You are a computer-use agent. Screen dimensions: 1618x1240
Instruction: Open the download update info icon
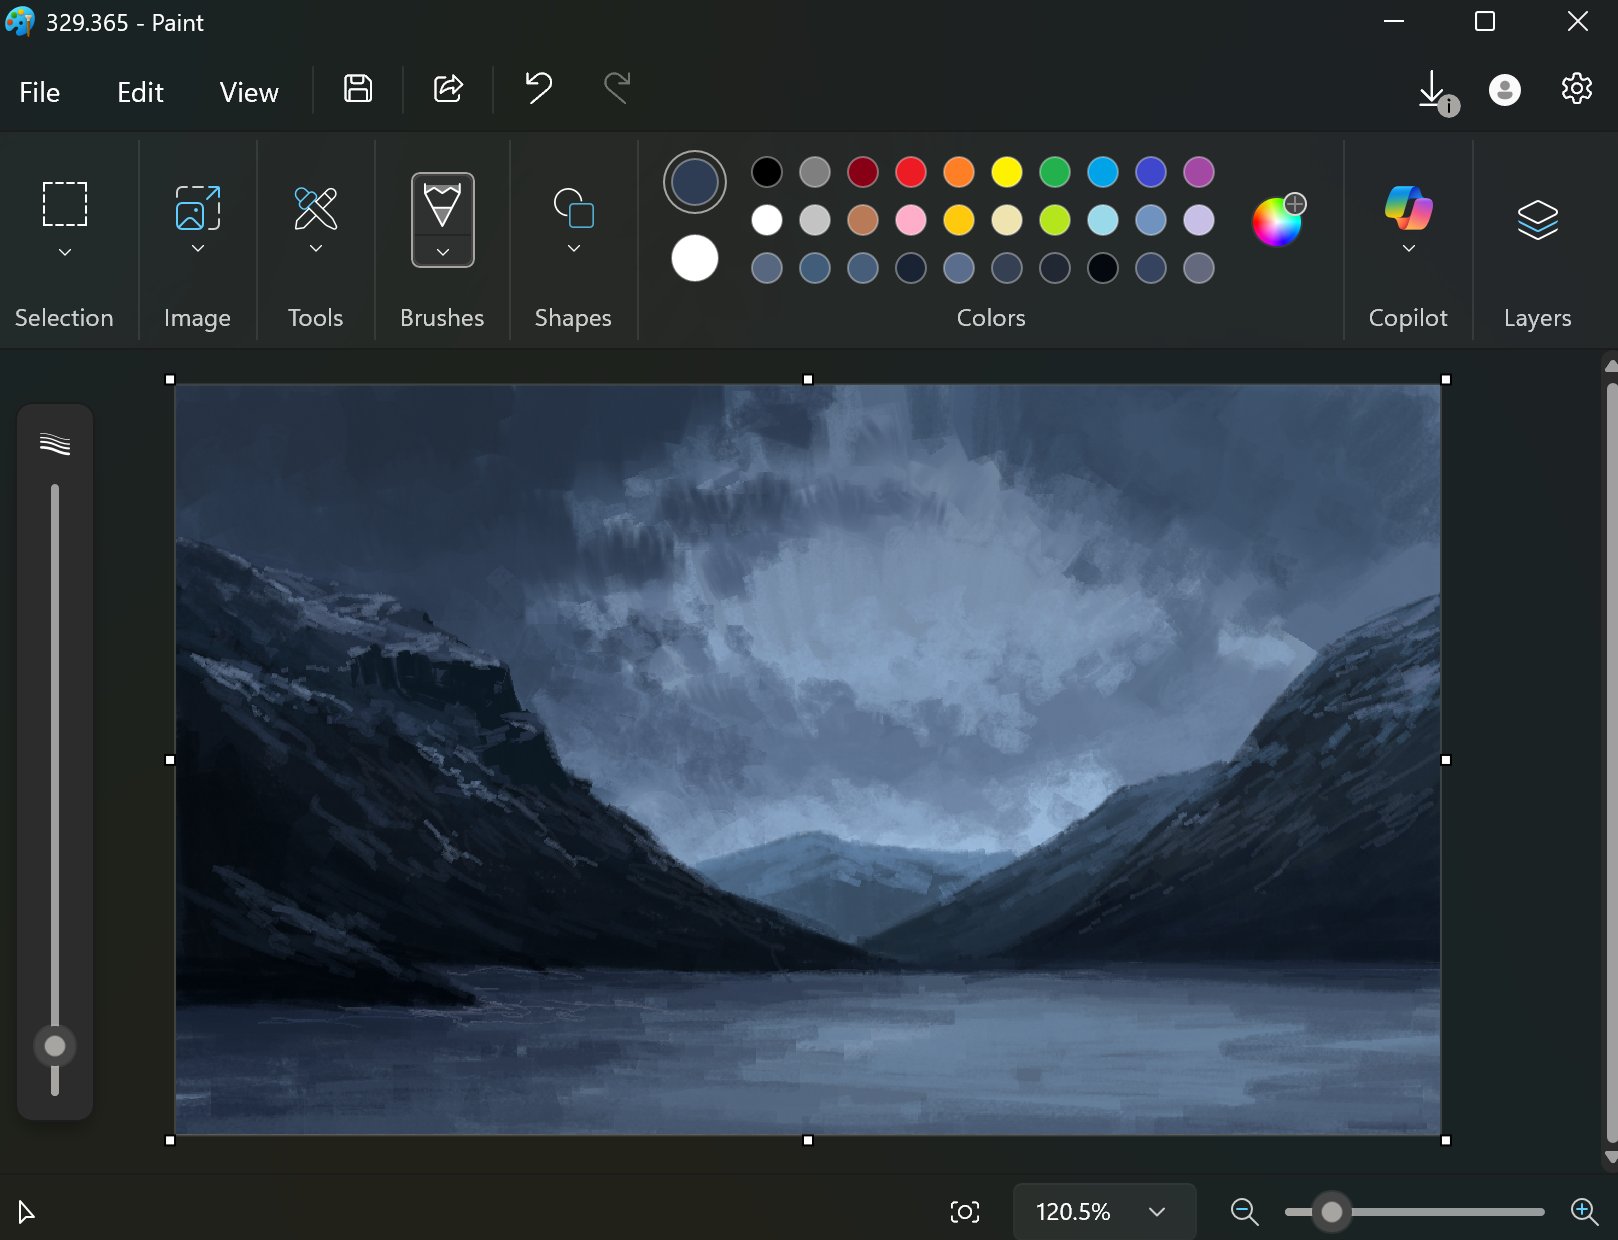tap(1437, 92)
